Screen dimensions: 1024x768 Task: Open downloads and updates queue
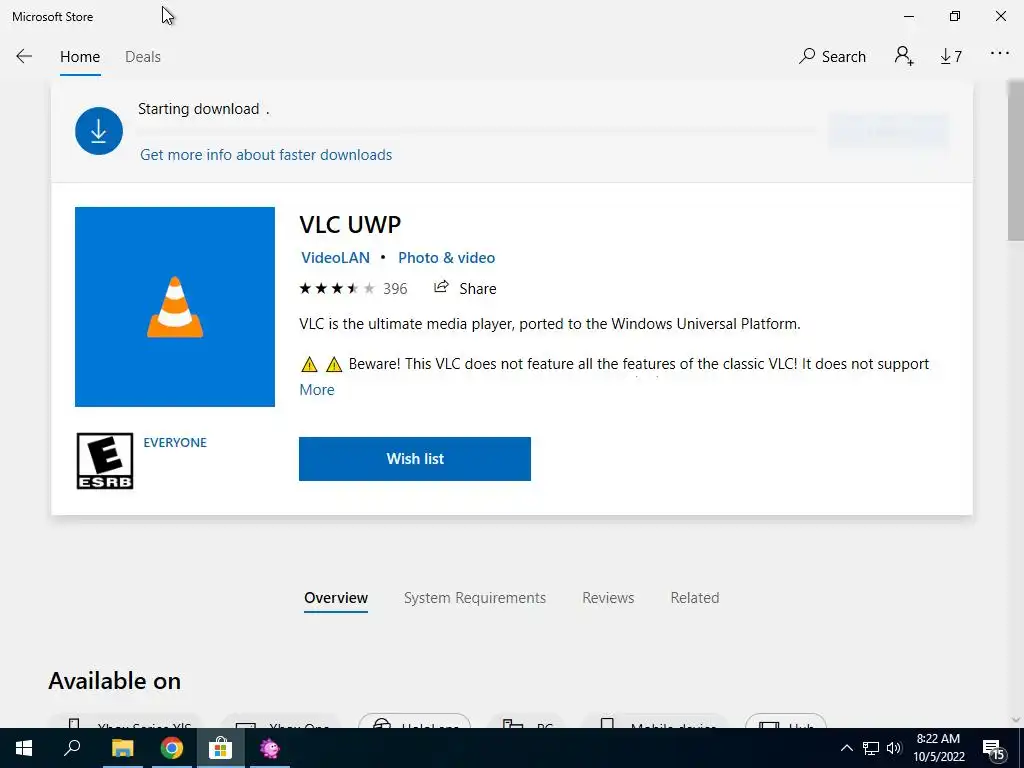951,57
